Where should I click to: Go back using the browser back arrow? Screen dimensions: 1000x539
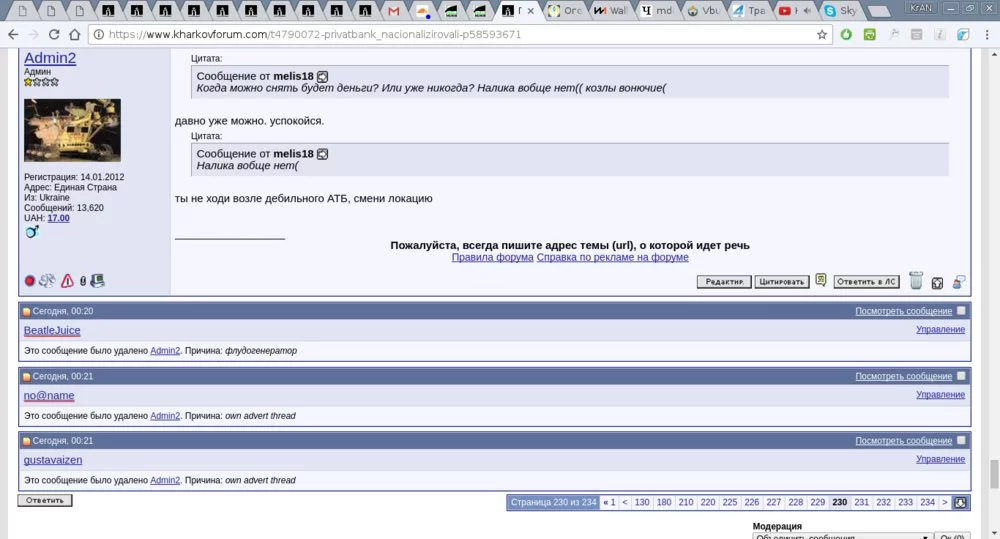[x=13, y=34]
